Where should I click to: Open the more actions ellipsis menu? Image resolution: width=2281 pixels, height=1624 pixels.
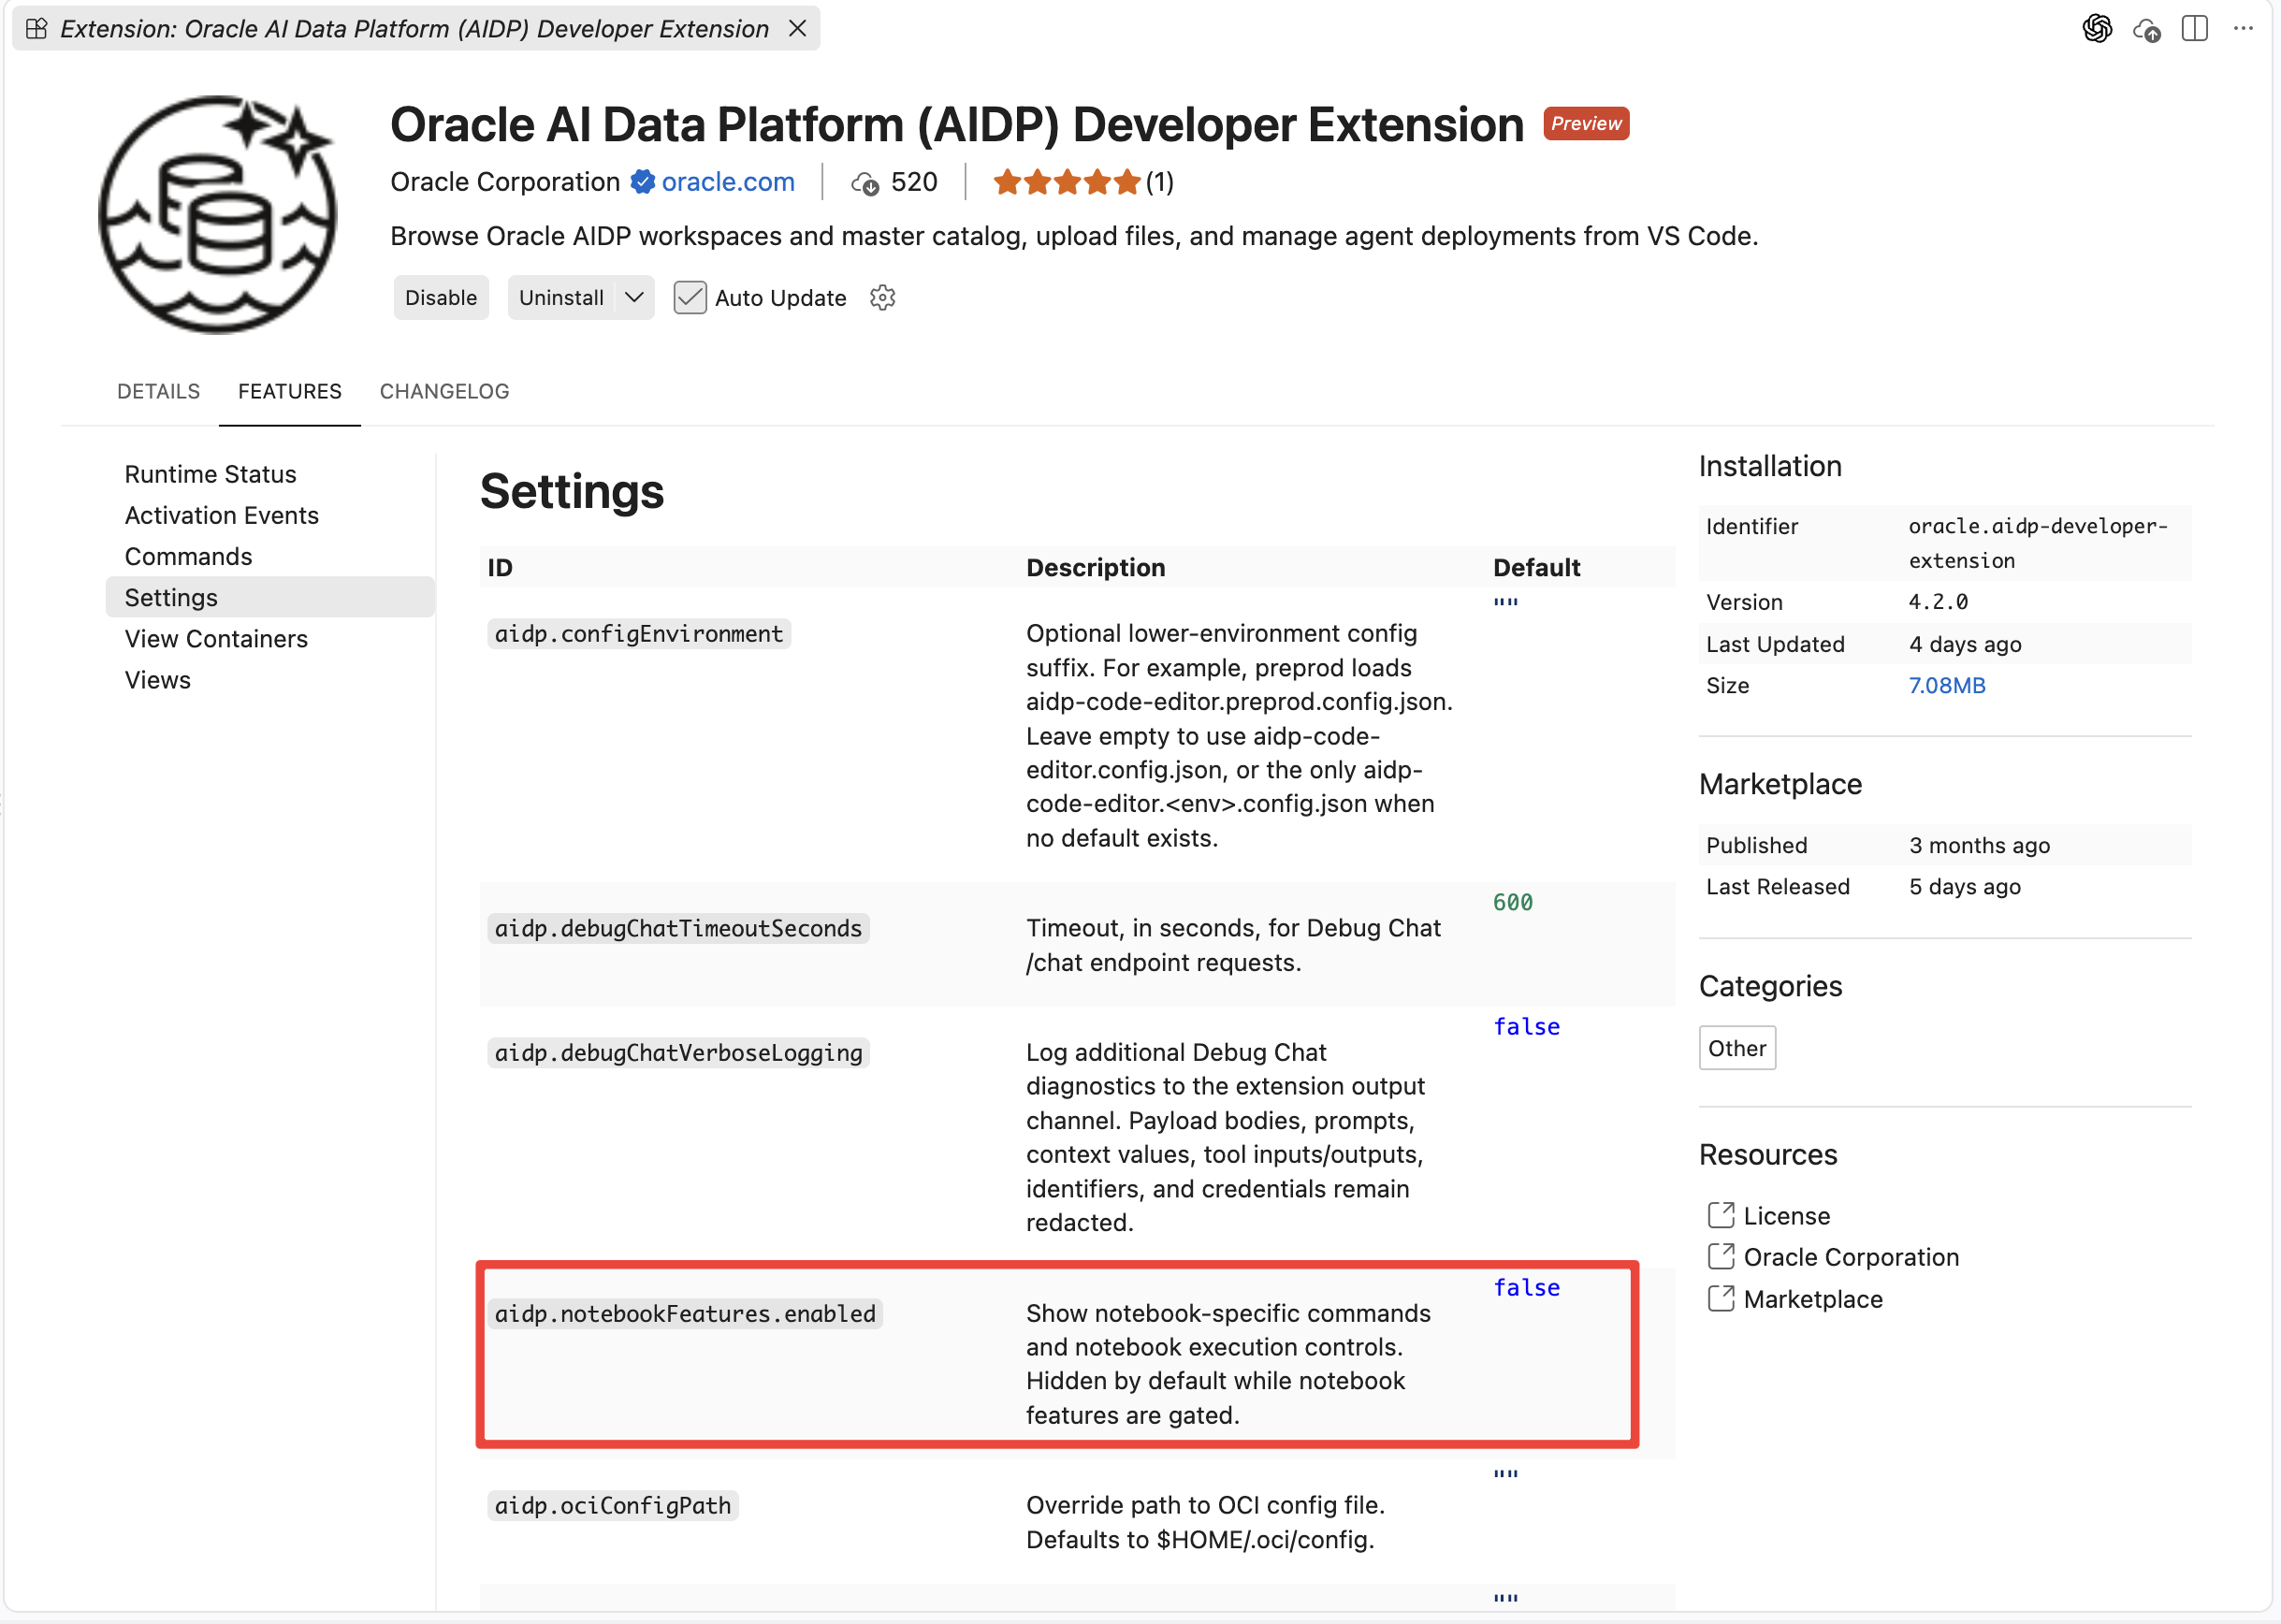pyautogui.click(x=2243, y=29)
